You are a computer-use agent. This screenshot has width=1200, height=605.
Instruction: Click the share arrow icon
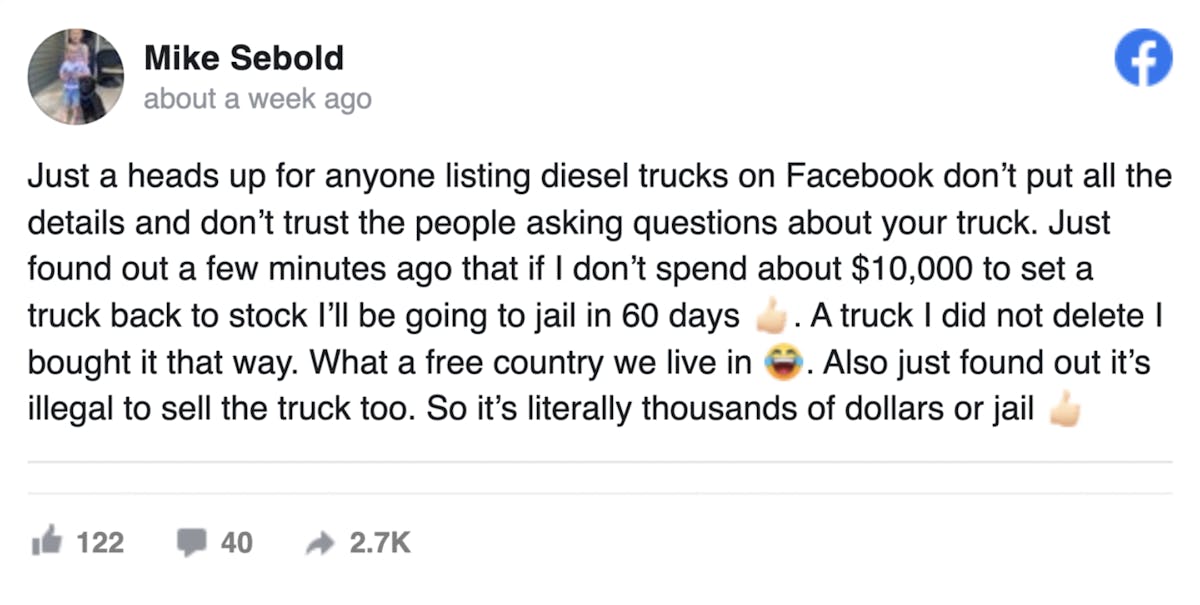point(320,542)
